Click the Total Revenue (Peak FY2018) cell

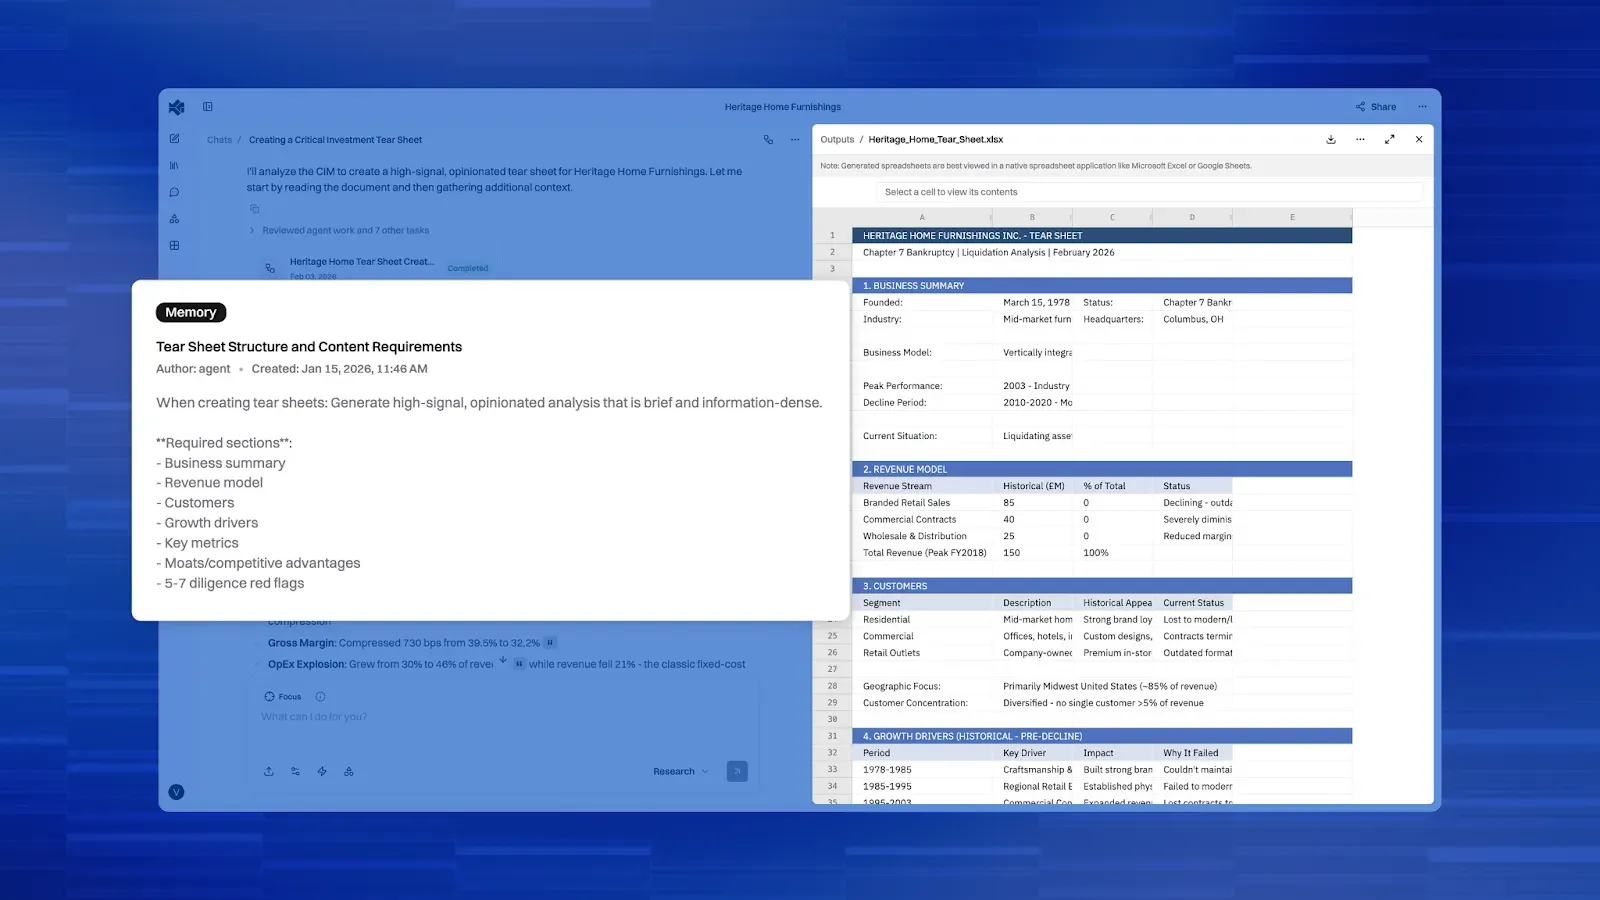tap(922, 553)
